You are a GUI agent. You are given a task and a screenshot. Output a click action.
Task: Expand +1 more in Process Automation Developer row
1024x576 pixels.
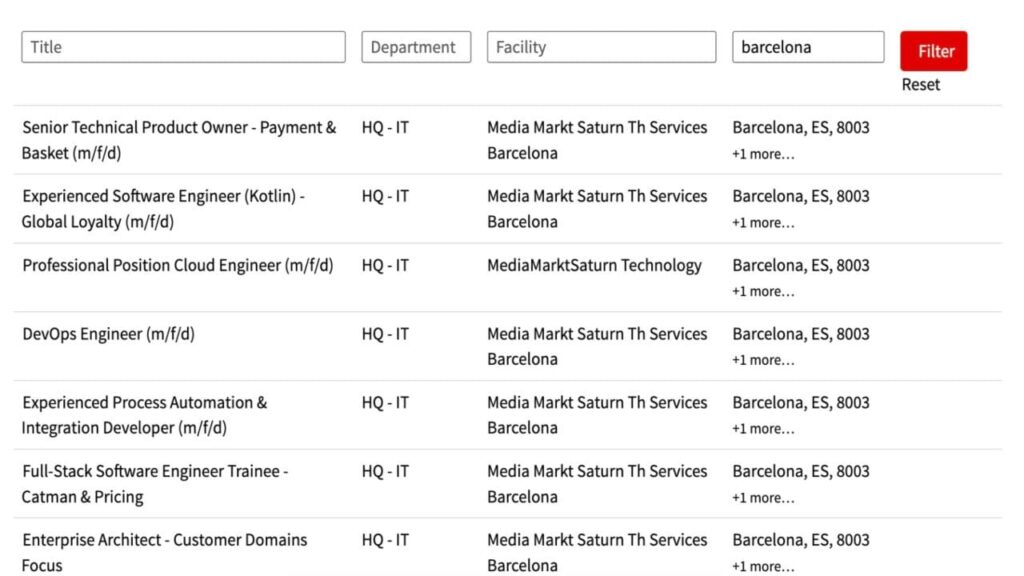763,429
